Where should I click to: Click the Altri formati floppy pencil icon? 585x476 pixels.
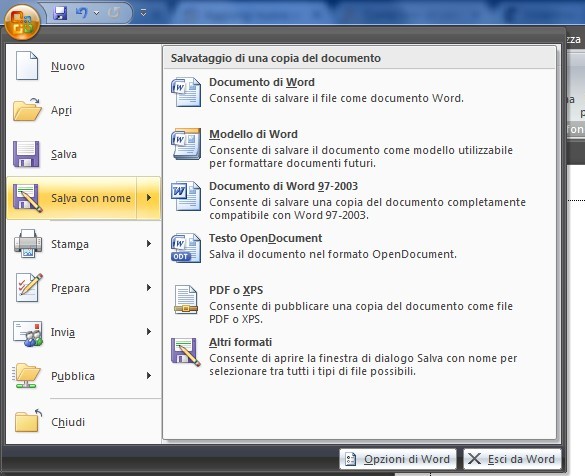tap(186, 352)
